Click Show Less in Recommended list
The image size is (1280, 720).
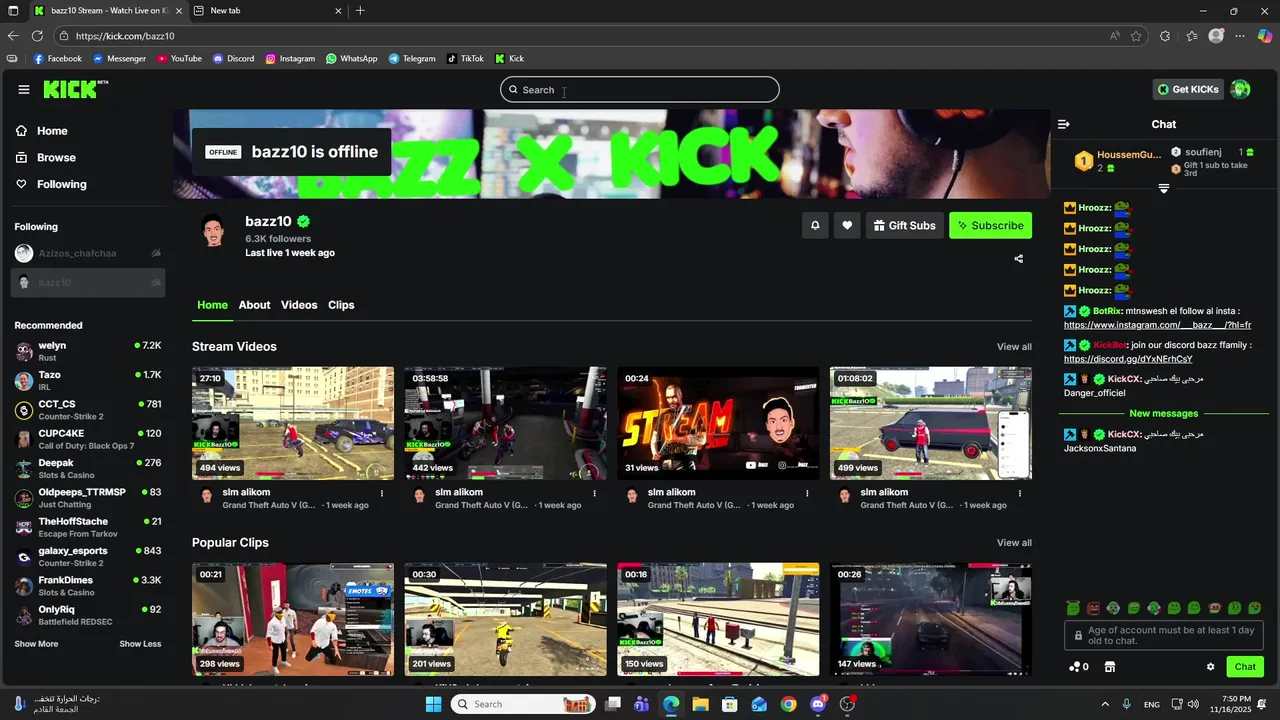(140, 644)
